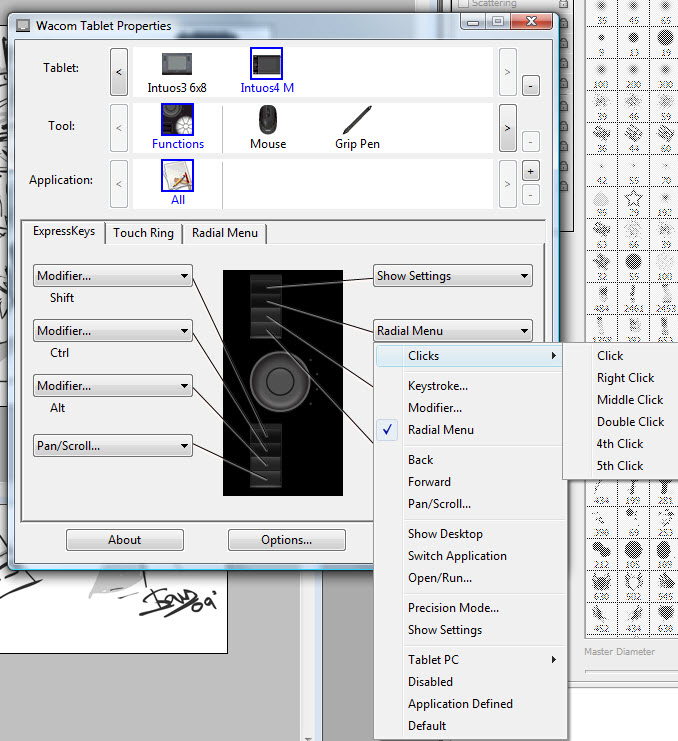Collapse the Radial Menu dropdown
Screen dimensions: 678x741
tap(453, 331)
